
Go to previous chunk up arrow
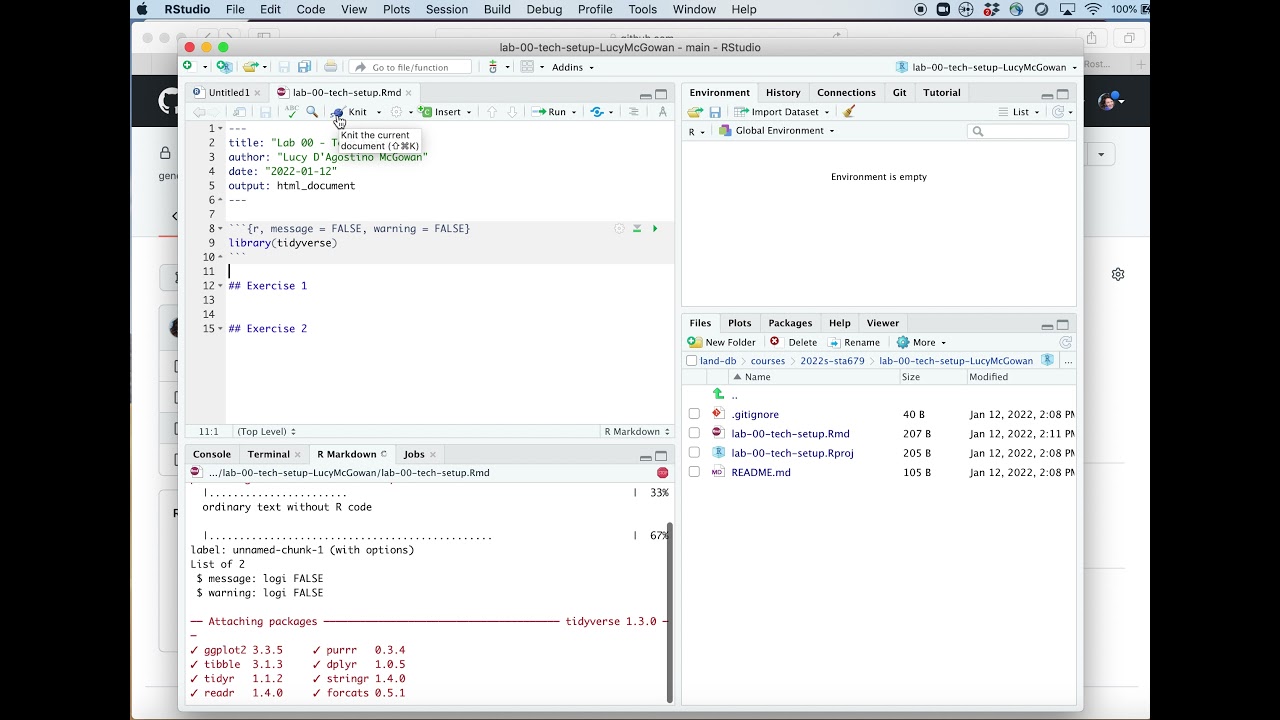pyautogui.click(x=491, y=112)
